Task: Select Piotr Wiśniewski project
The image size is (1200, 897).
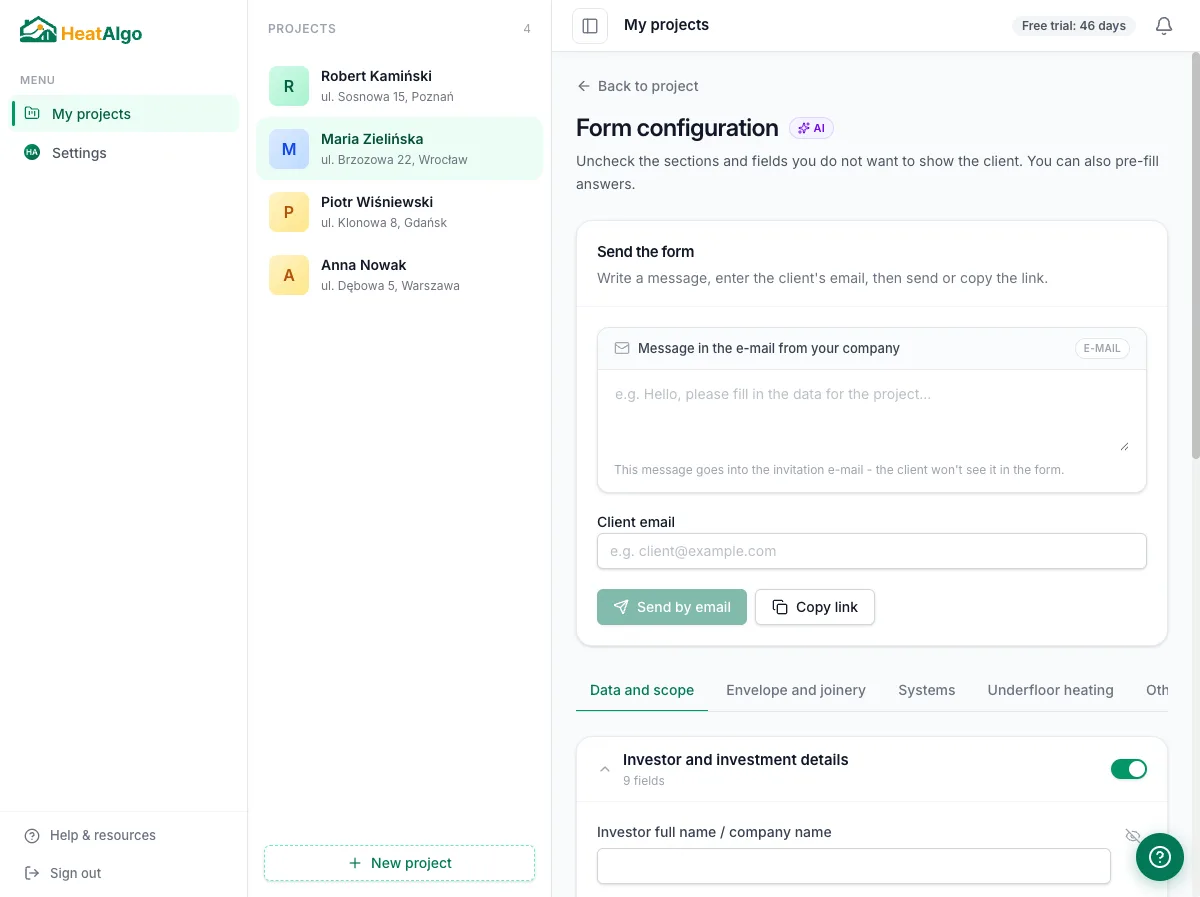Action: pyautogui.click(x=399, y=212)
